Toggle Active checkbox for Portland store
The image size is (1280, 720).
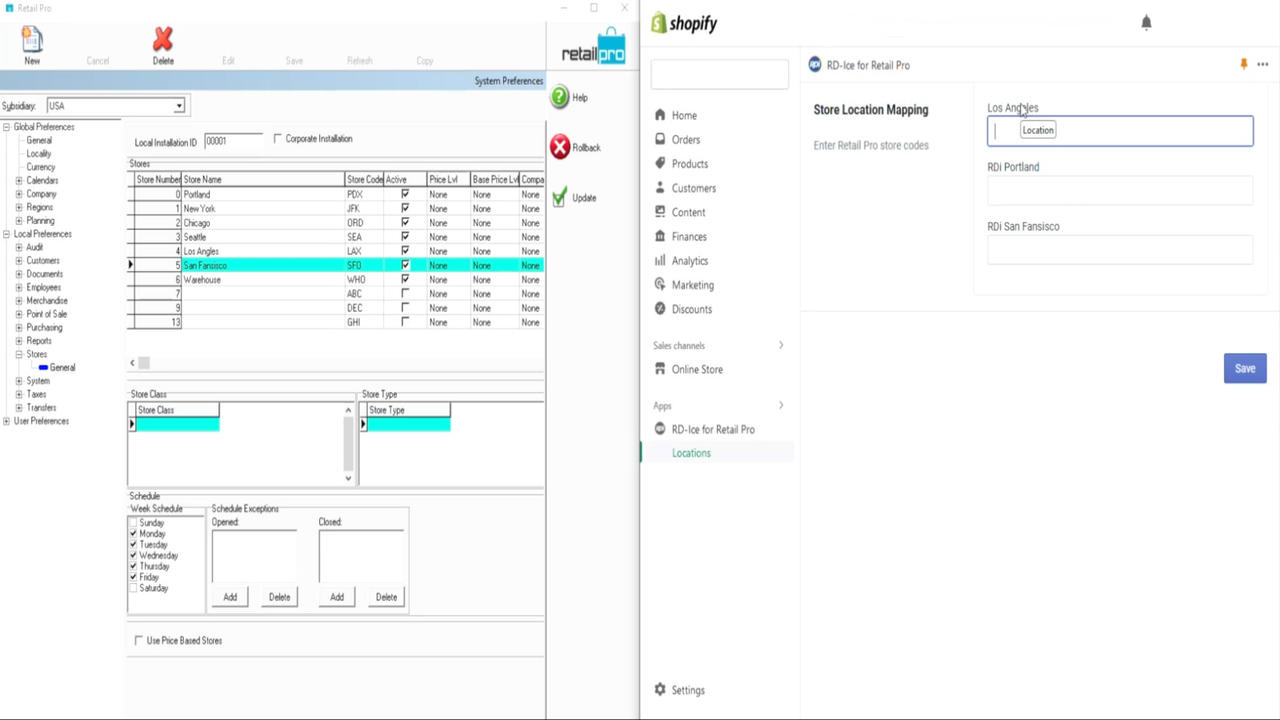[x=405, y=194]
